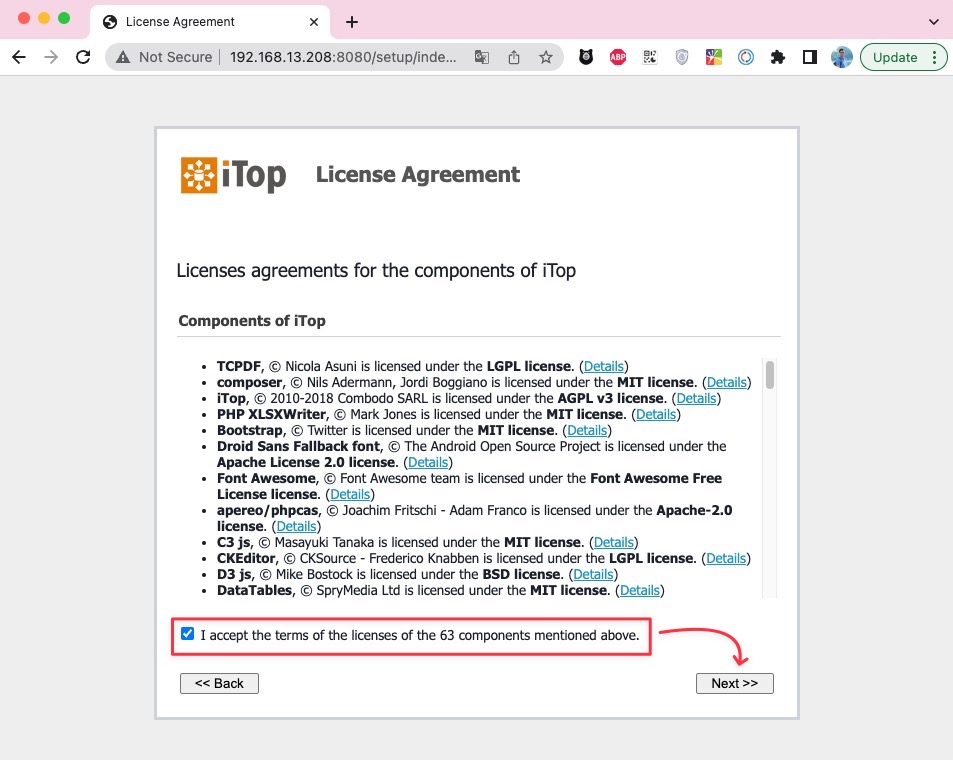The height and width of the screenshot is (760, 953).
Task: Open the ABP ad blocker extension
Action: (618, 57)
